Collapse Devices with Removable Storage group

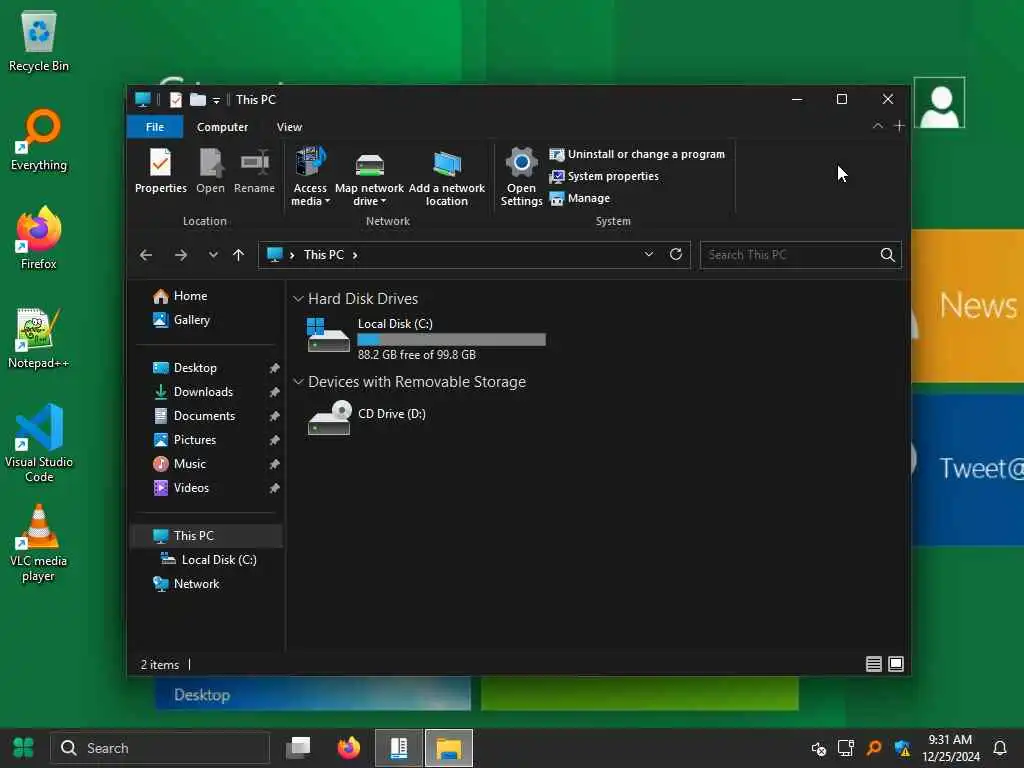tap(298, 381)
